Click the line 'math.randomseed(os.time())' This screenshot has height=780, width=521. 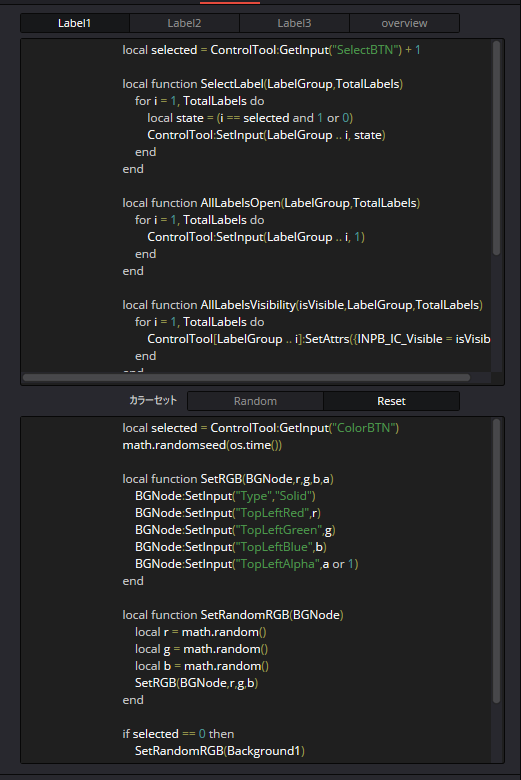pos(202,445)
